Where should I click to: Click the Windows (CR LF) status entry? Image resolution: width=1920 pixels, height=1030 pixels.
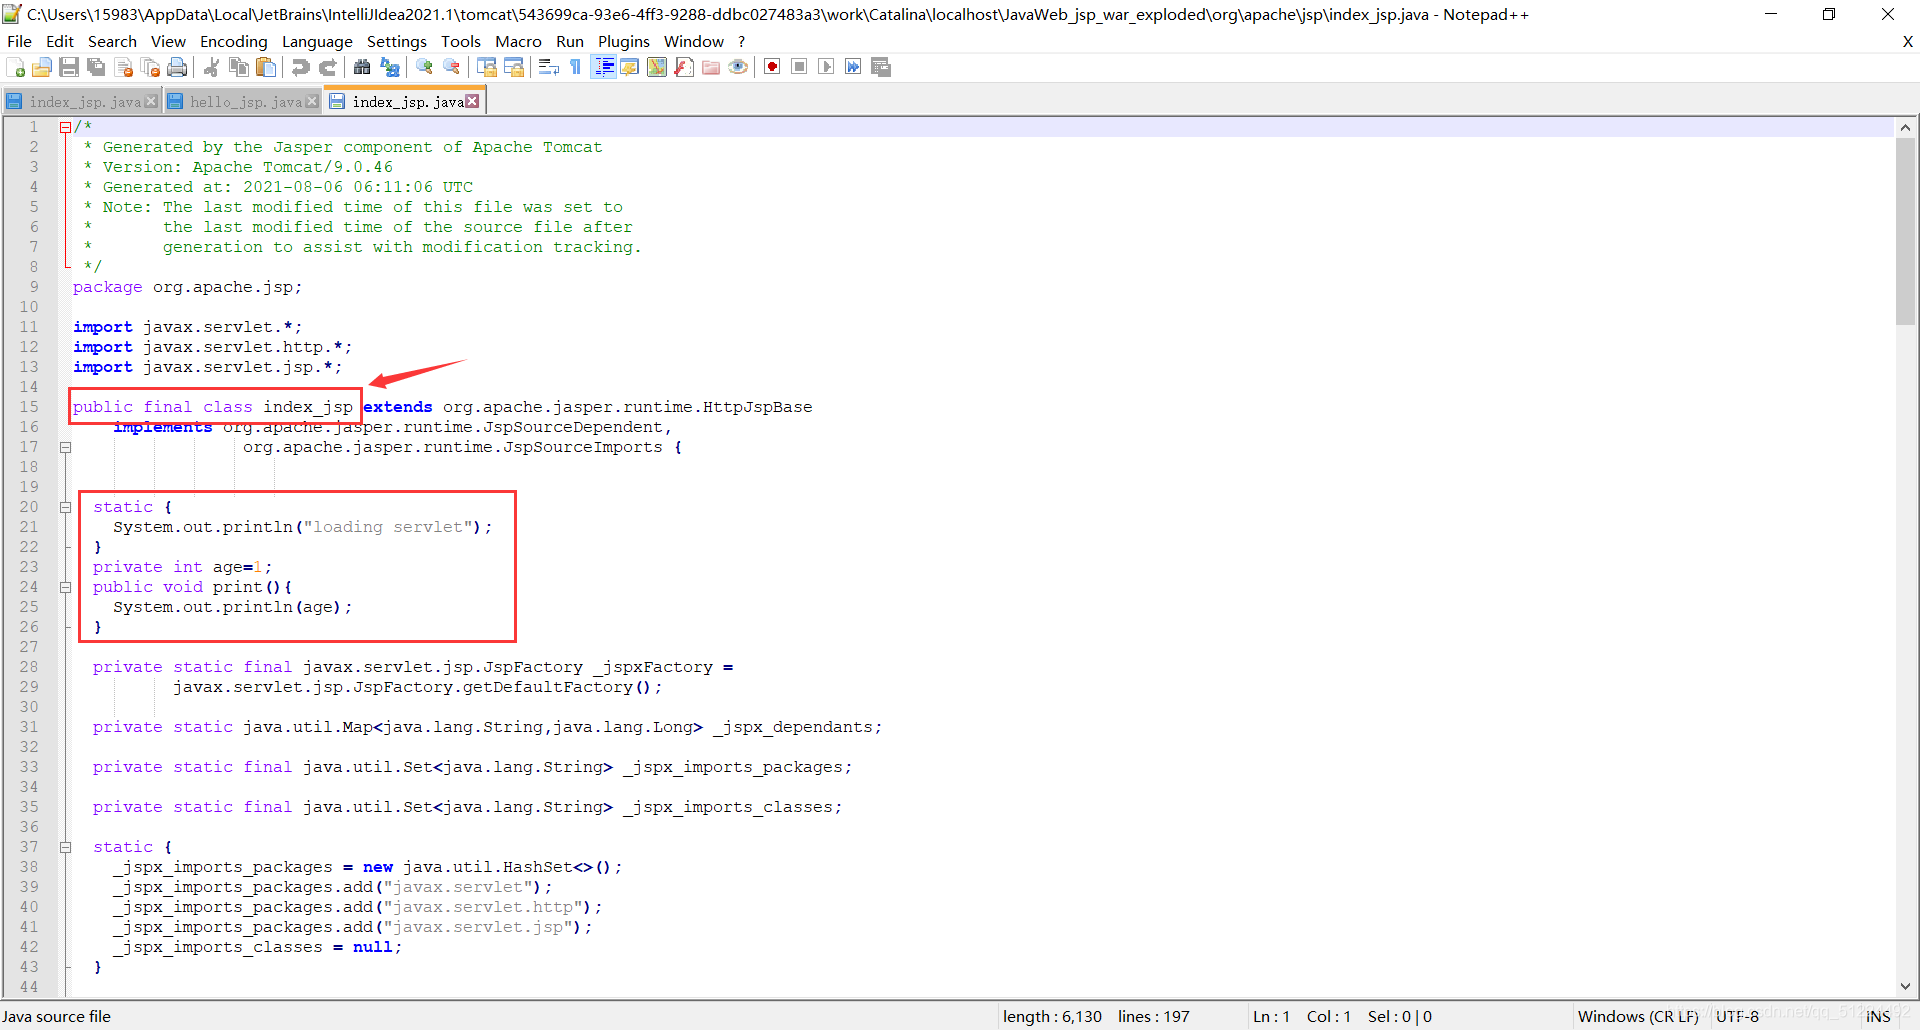tap(1638, 1016)
